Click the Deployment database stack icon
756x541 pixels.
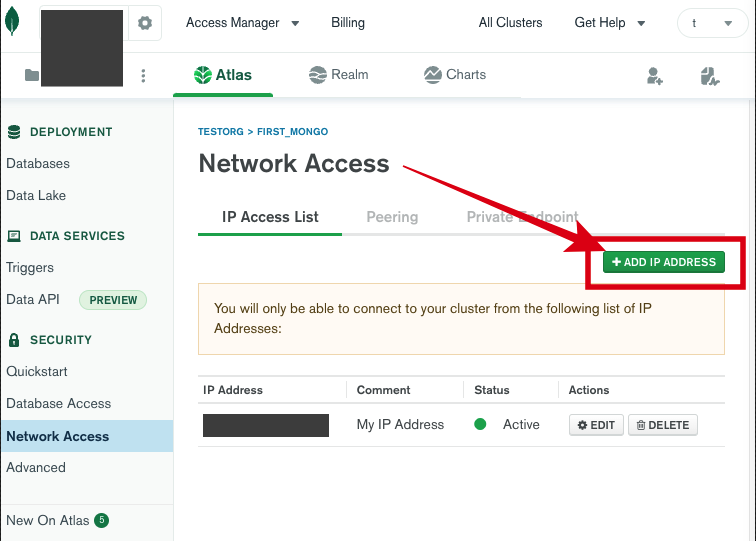tap(14, 132)
